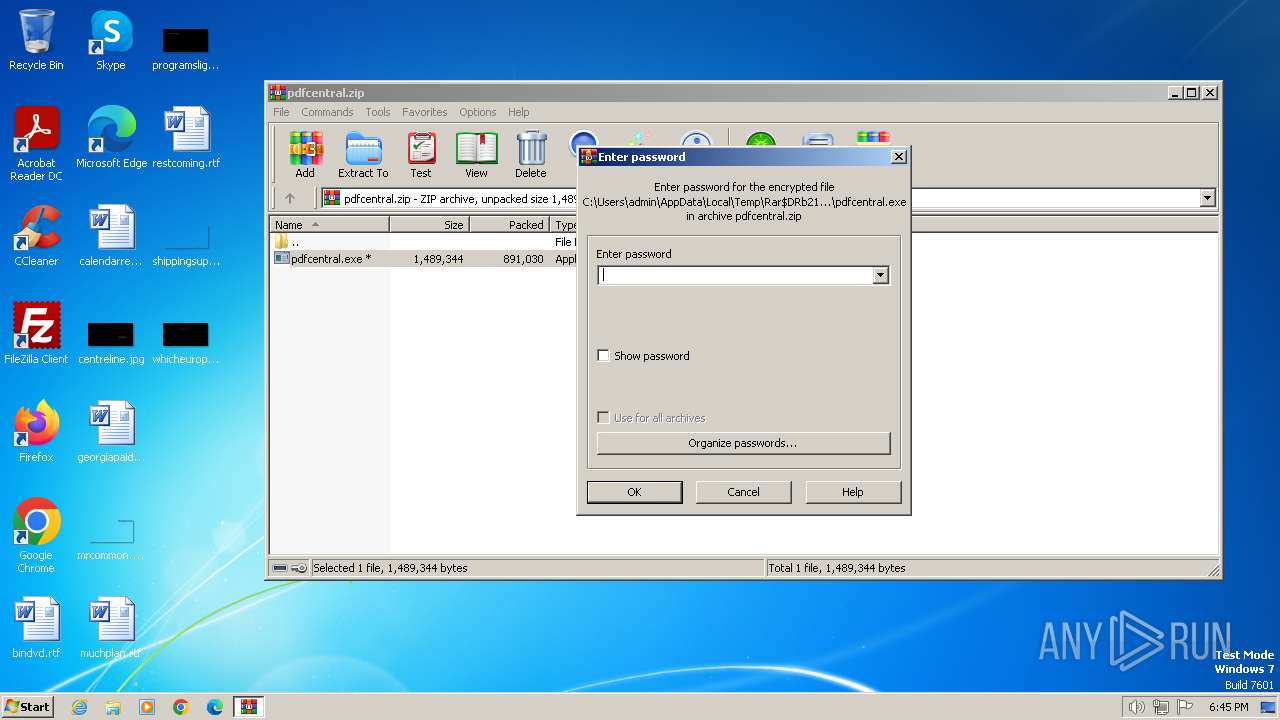Click the Organize passwords... button
This screenshot has width=1280, height=720.
743,443
